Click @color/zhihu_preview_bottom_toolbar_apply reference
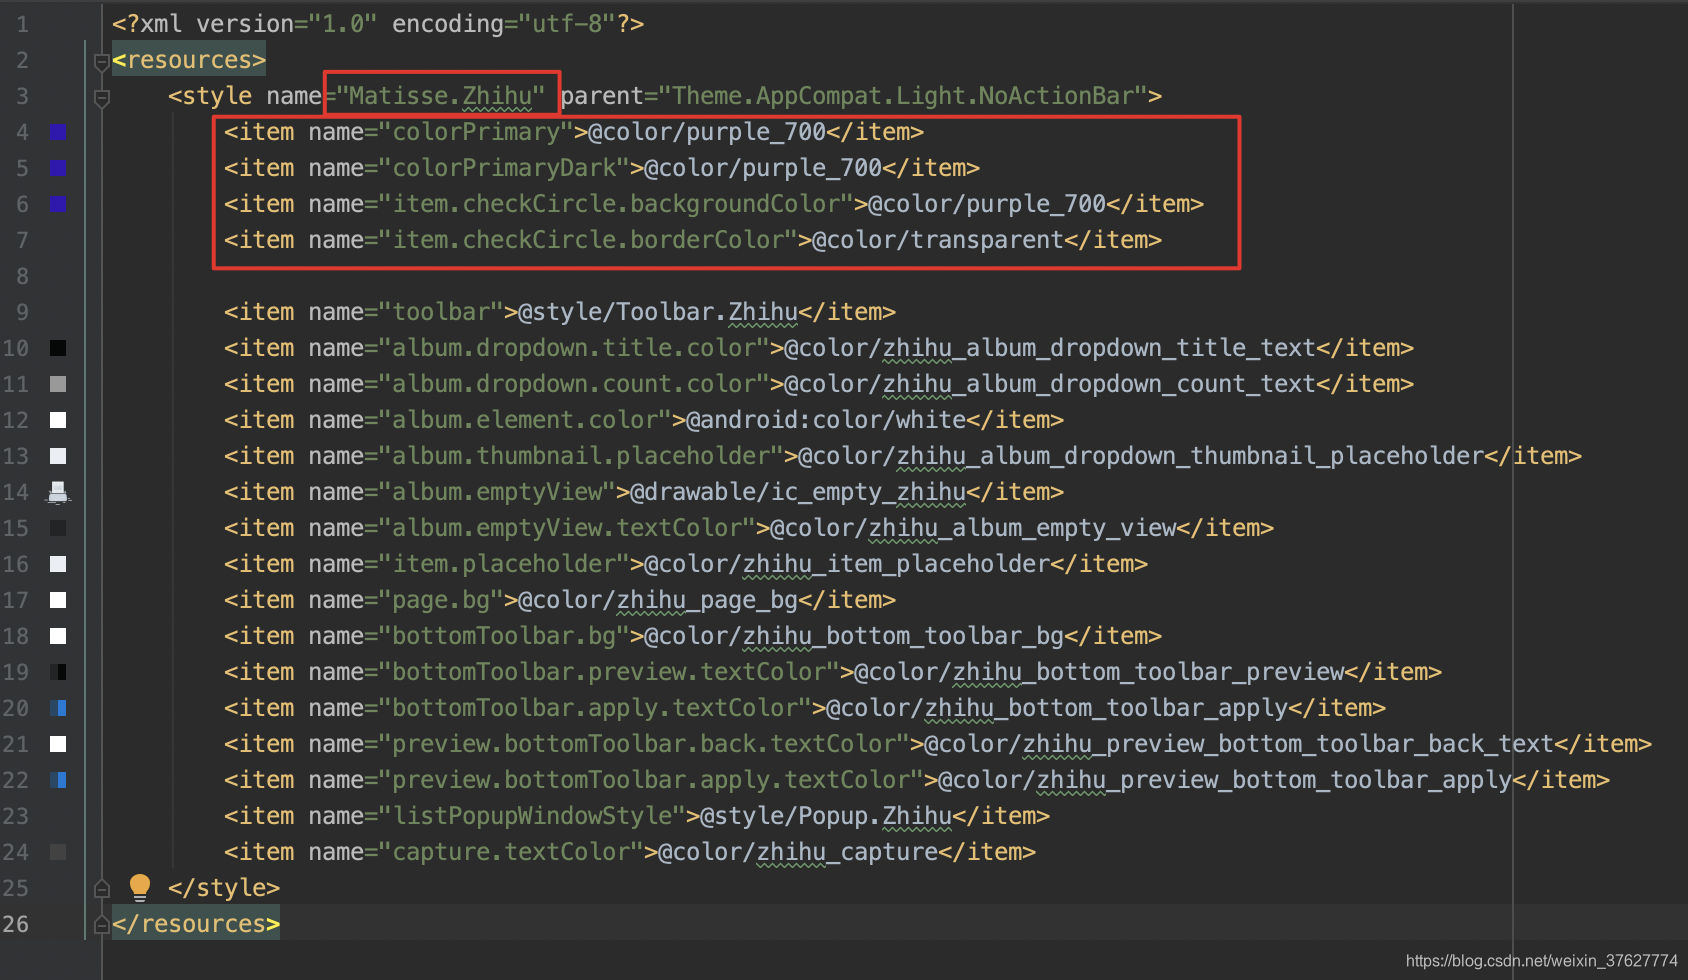The height and width of the screenshot is (980, 1688). point(1225,780)
